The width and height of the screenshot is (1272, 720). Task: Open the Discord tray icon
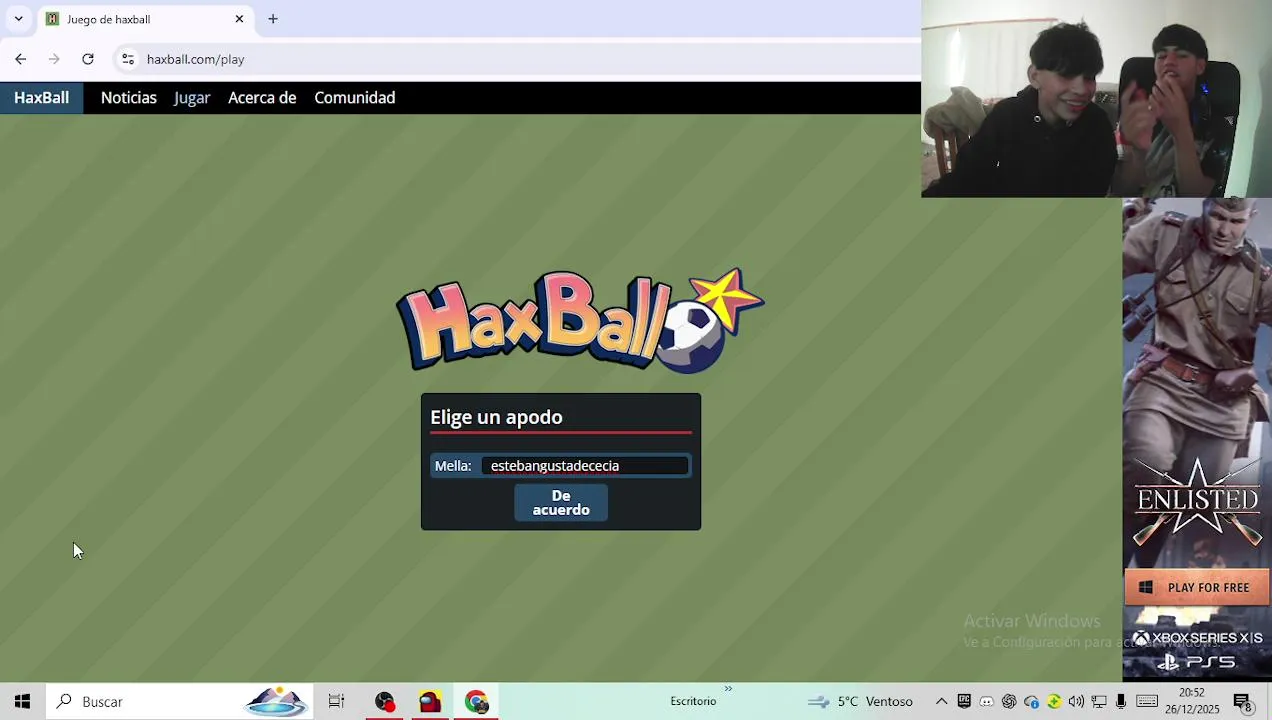click(x=987, y=702)
